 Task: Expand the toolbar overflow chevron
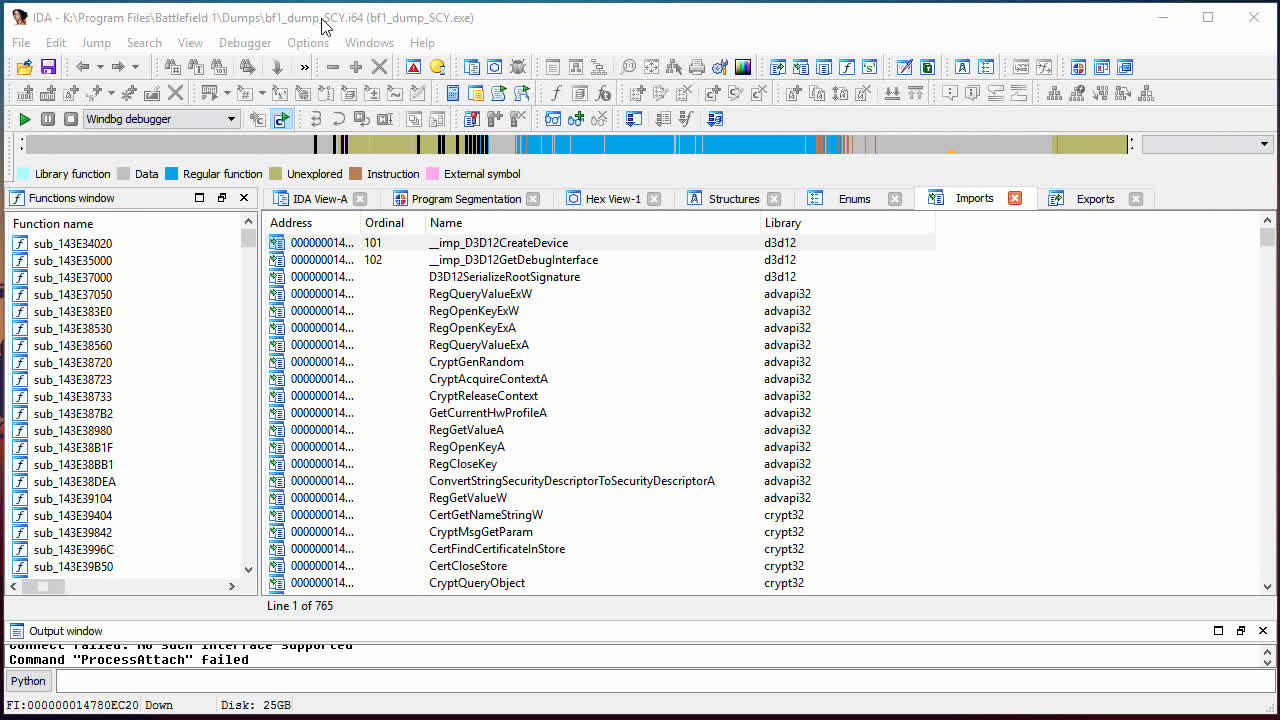coord(304,67)
